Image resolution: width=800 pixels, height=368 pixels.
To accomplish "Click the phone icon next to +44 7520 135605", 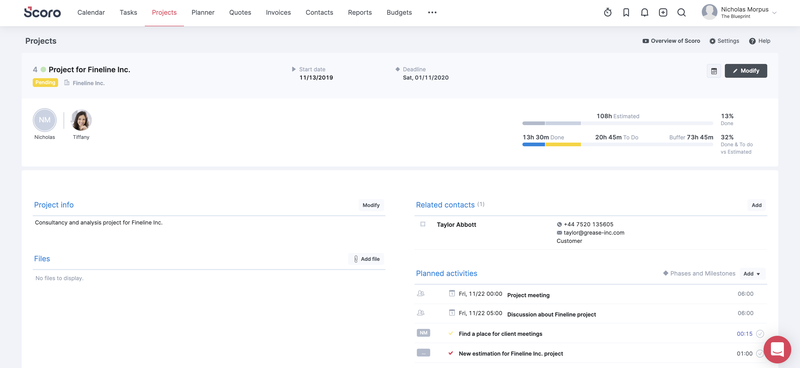I will [559, 224].
